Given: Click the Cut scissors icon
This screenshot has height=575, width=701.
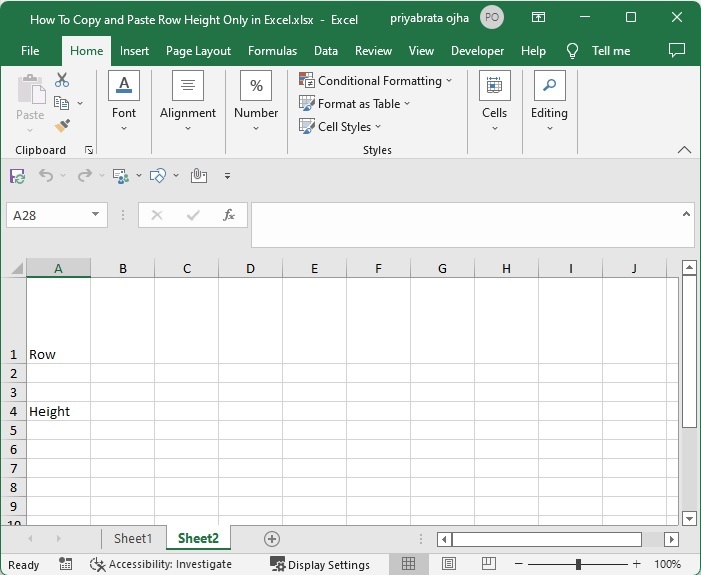Looking at the screenshot, I should point(62,80).
